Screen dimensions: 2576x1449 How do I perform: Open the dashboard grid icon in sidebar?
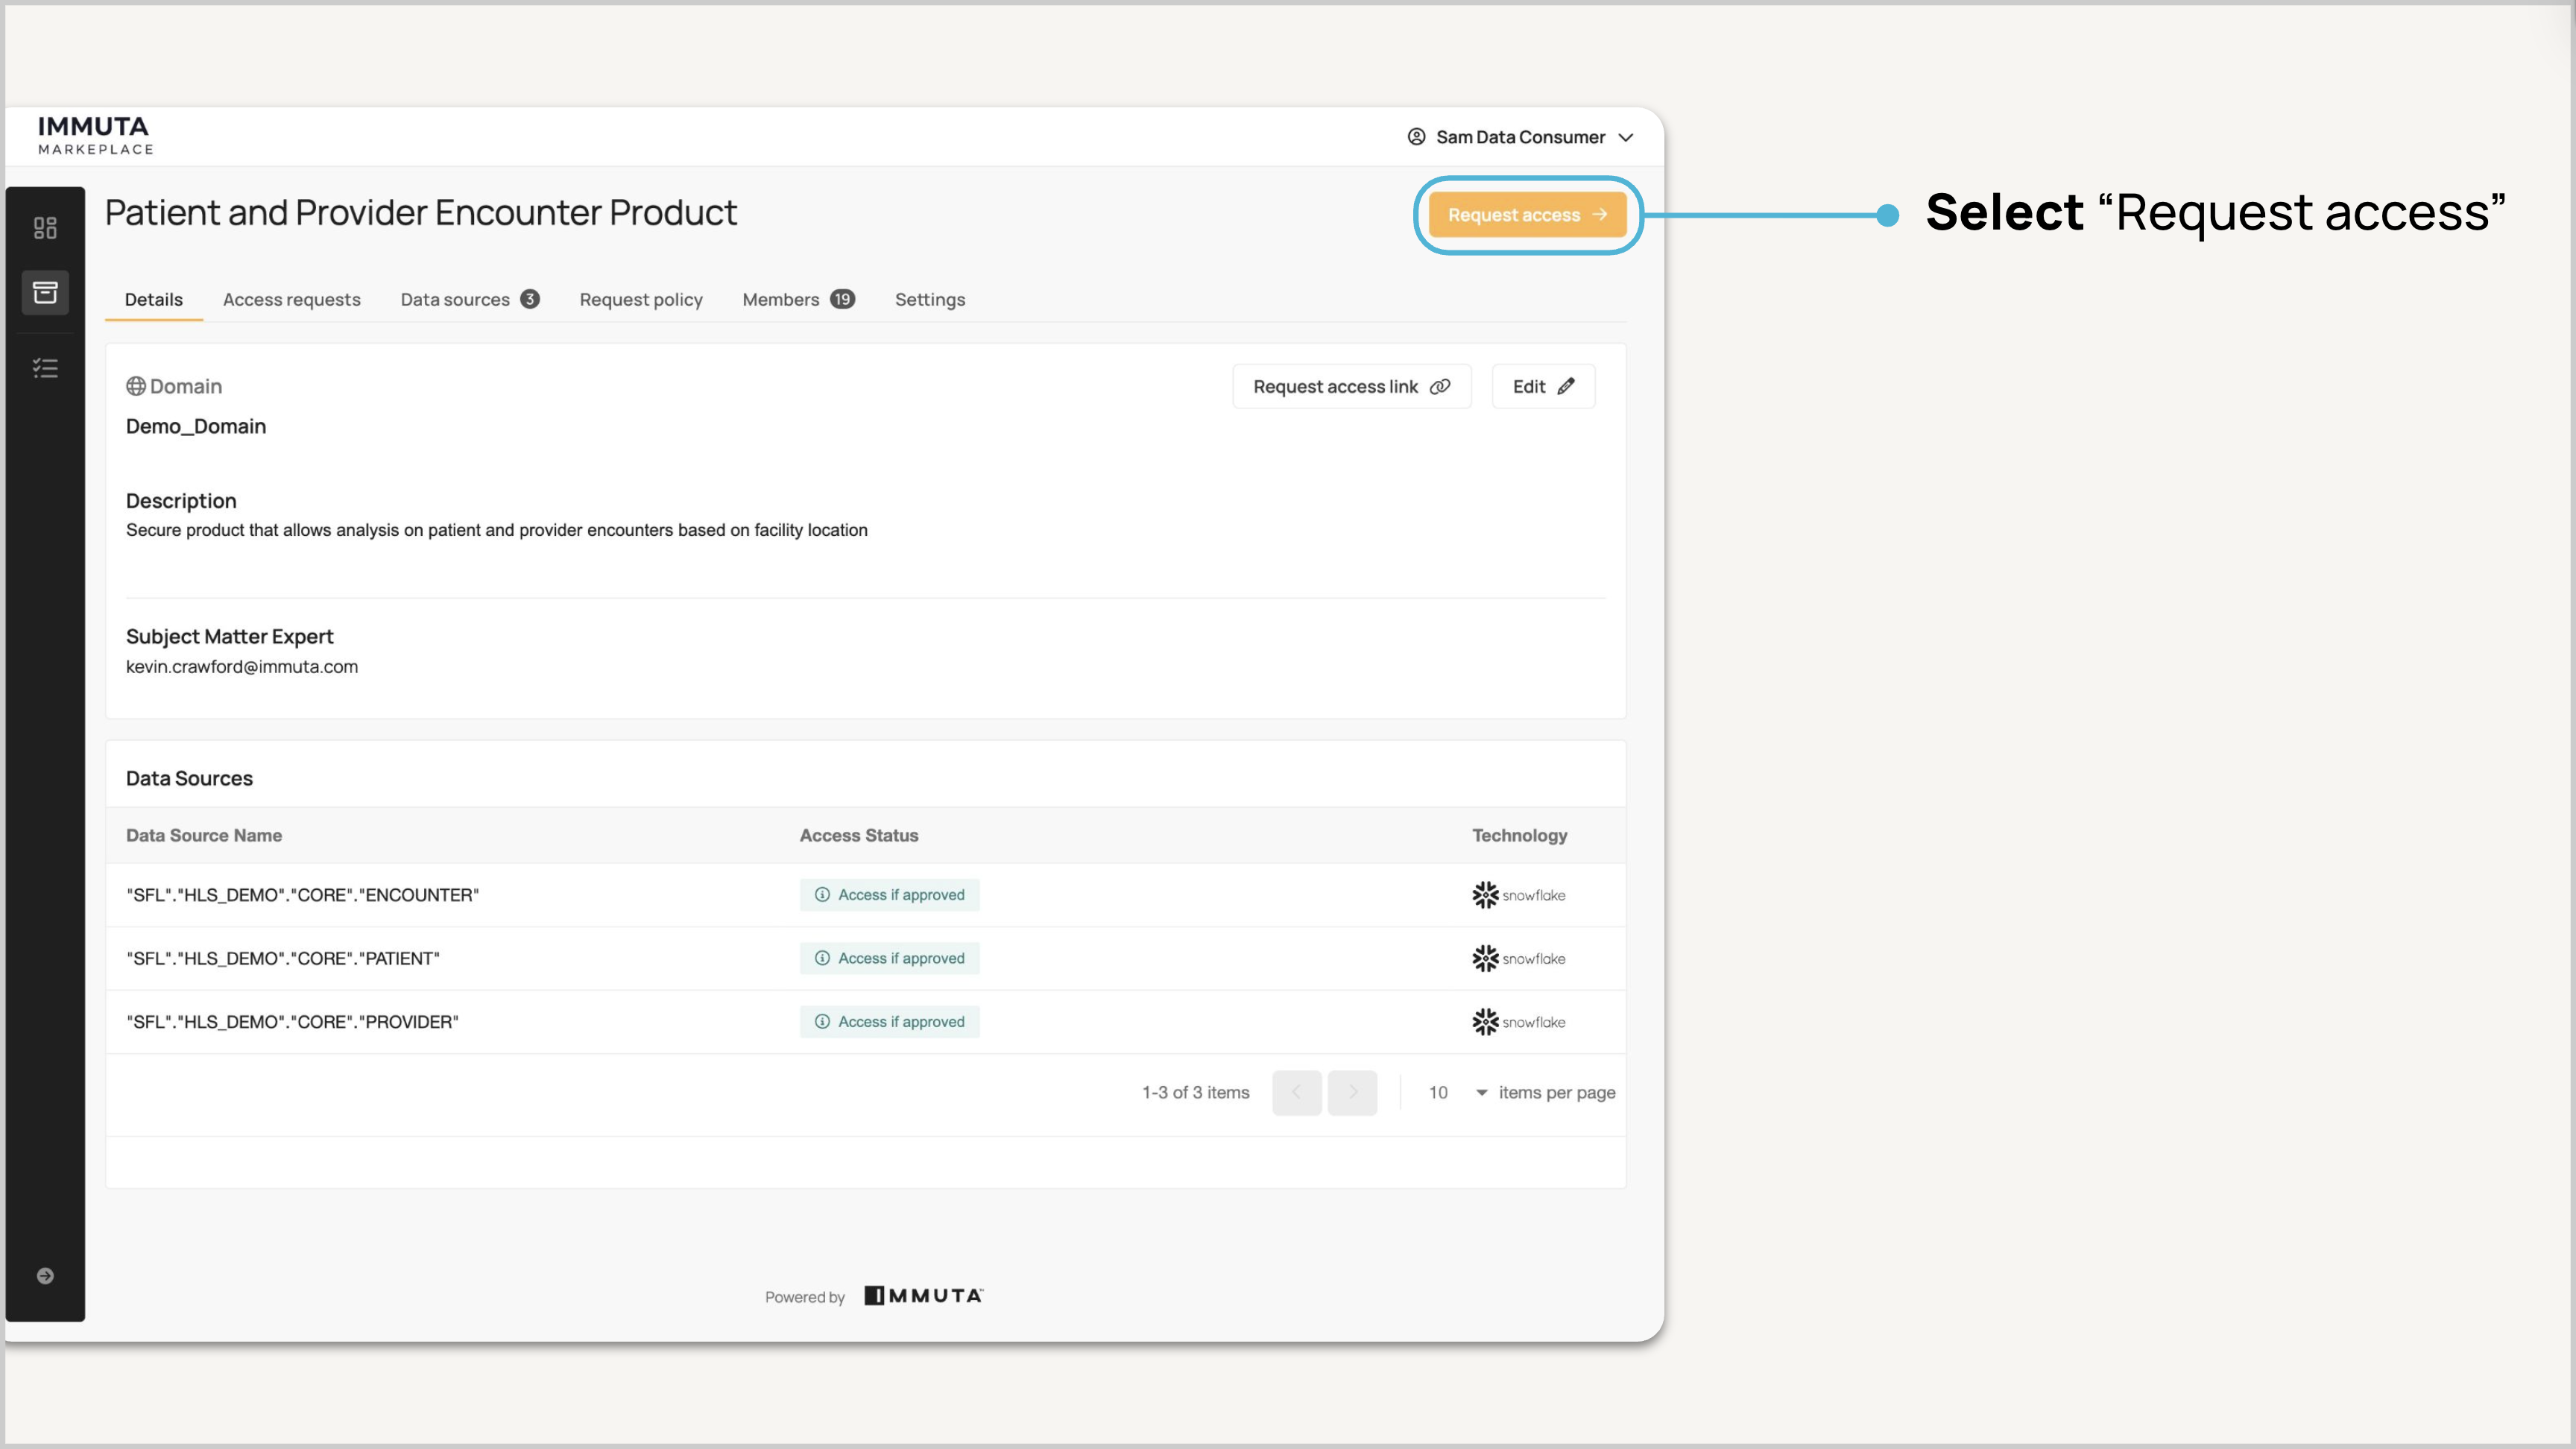[45, 228]
